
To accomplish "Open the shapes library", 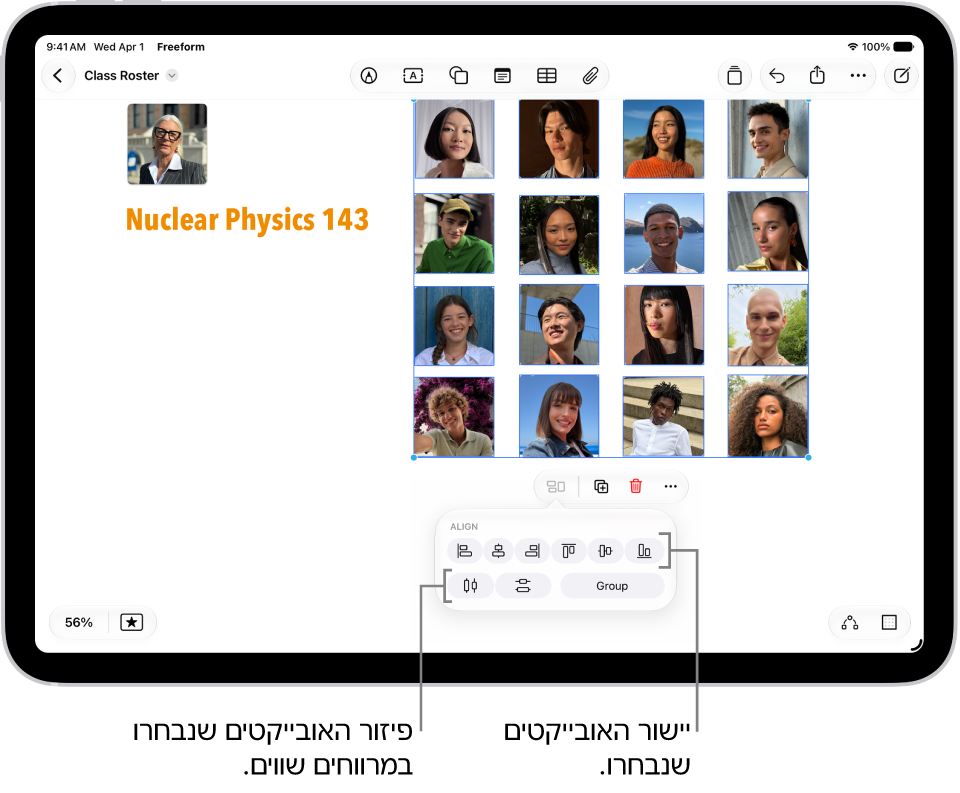I will (459, 75).
